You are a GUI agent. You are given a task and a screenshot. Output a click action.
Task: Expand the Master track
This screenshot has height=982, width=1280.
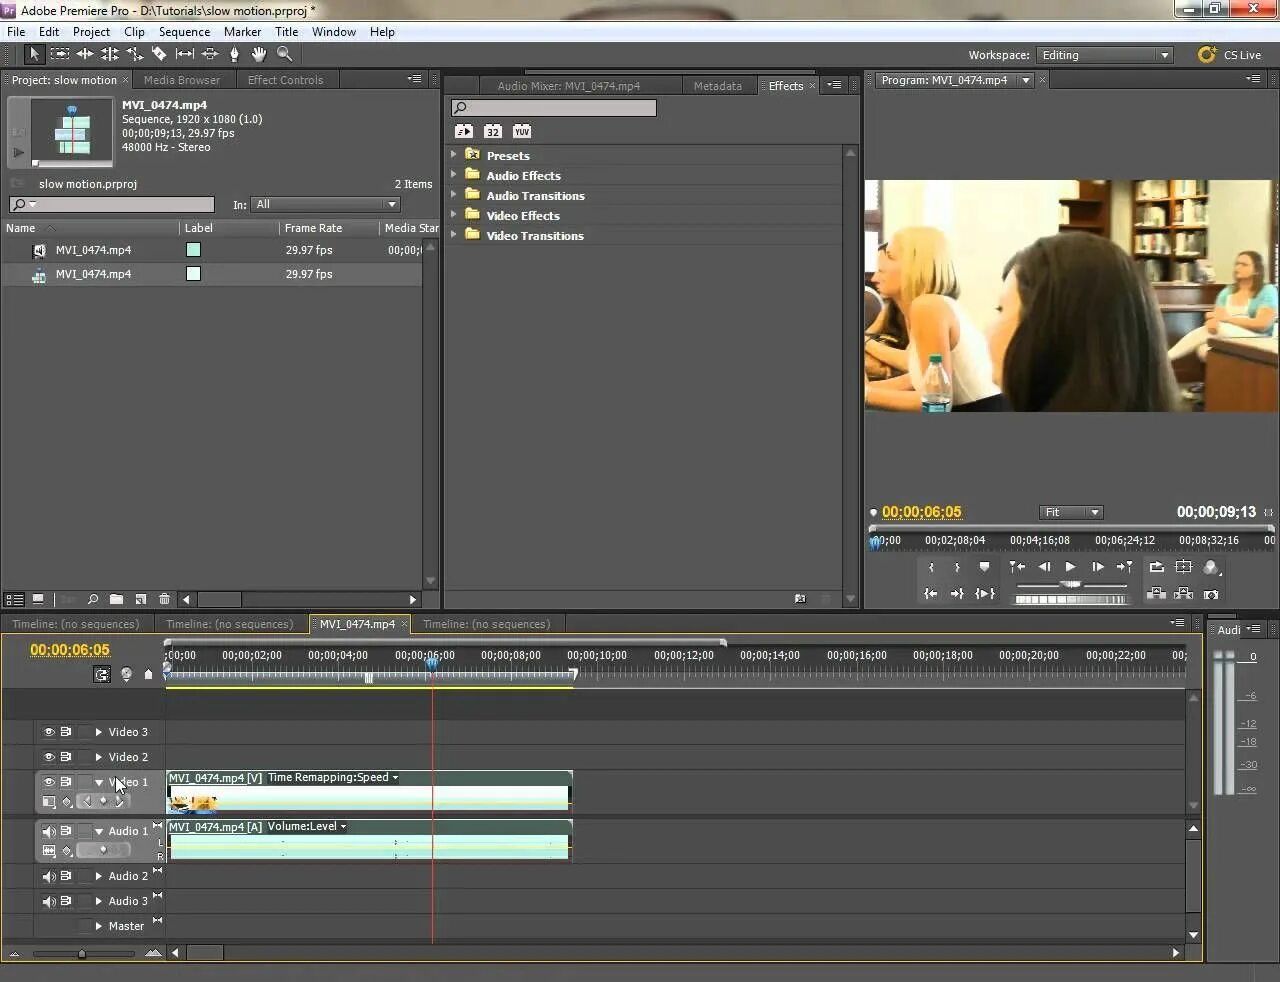99,926
